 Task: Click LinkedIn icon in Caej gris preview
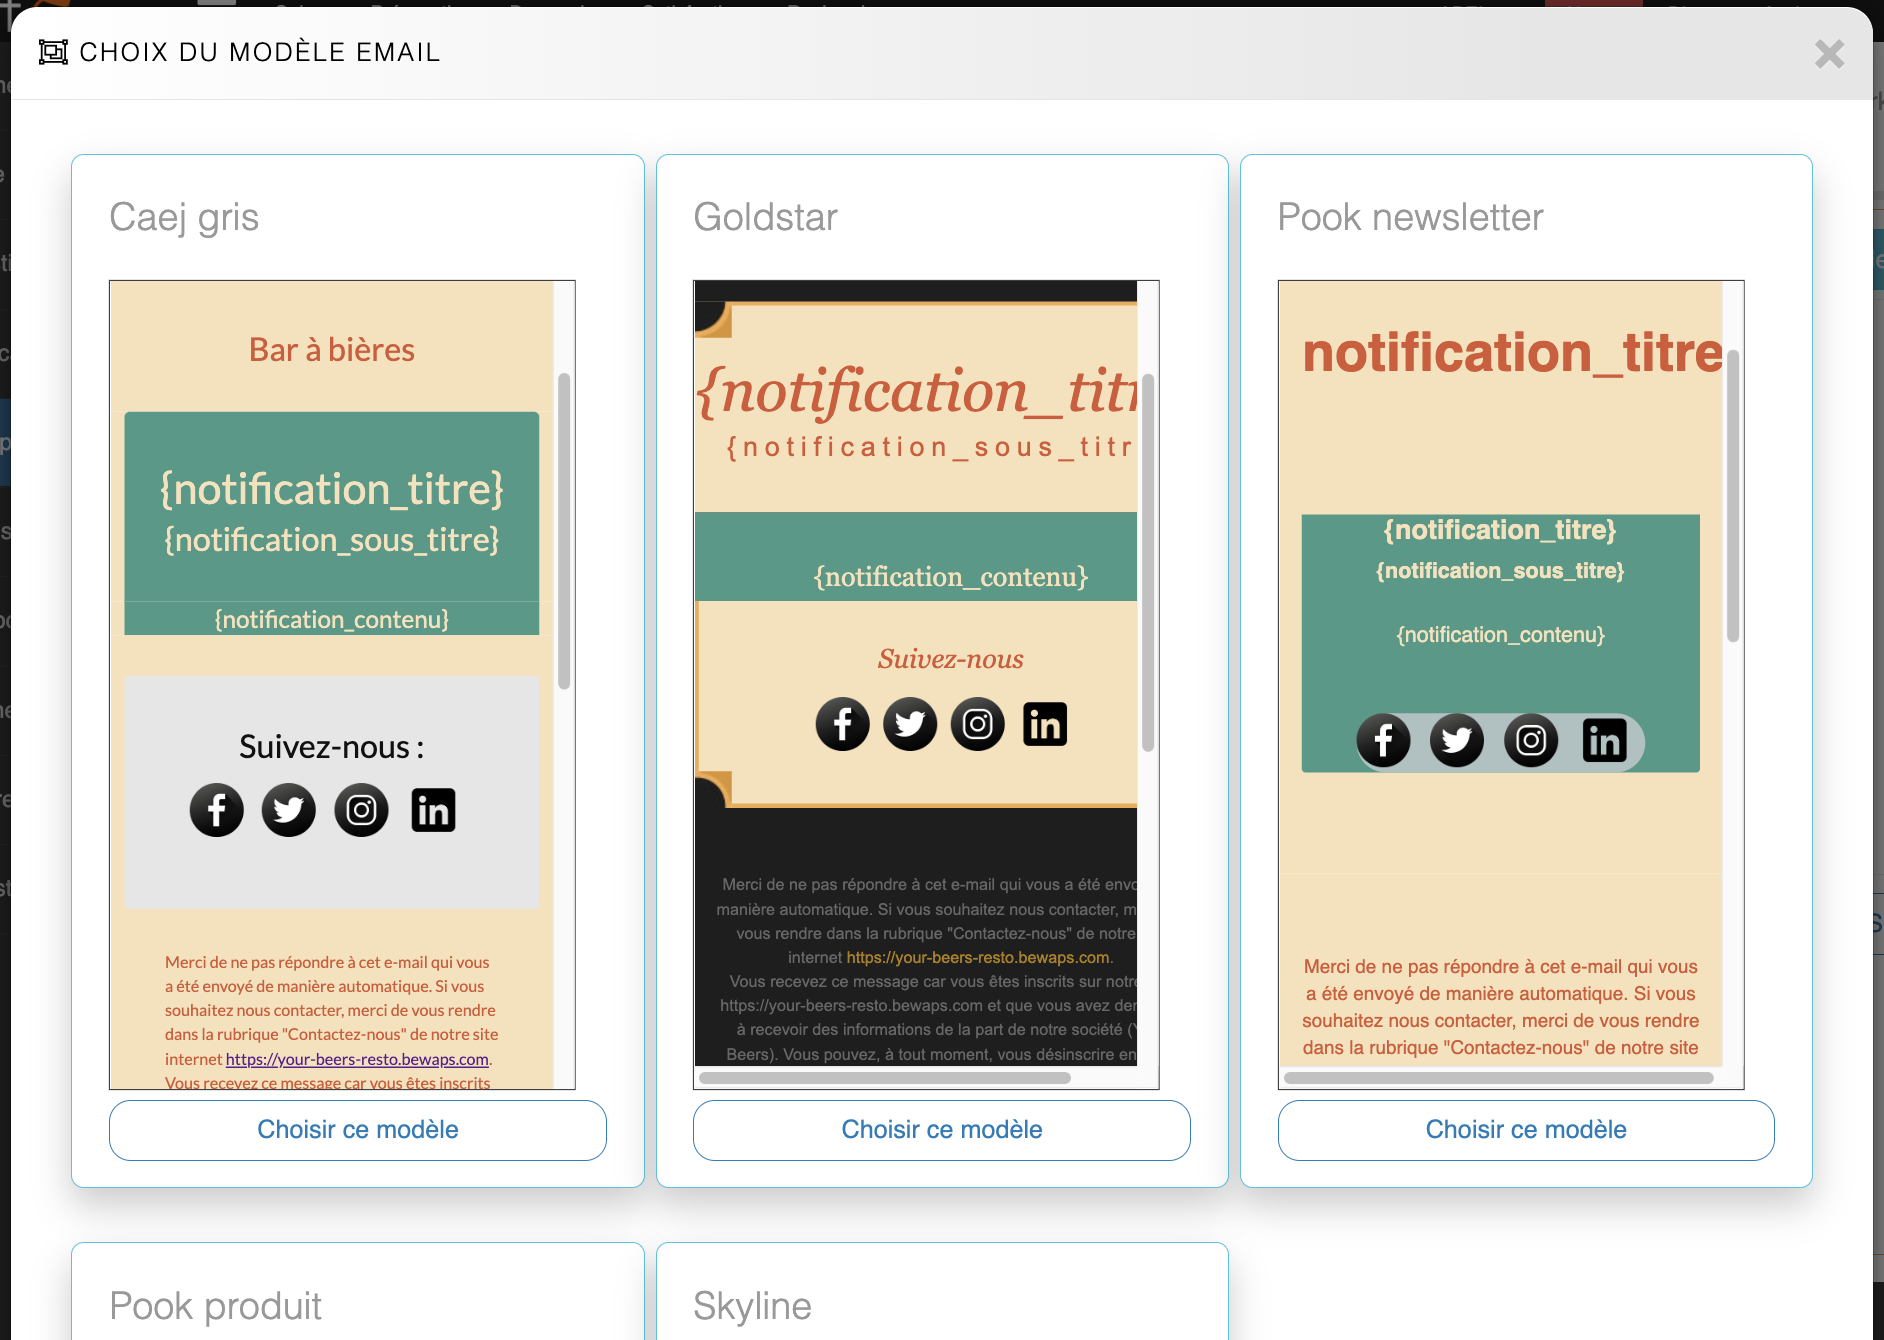tap(433, 810)
